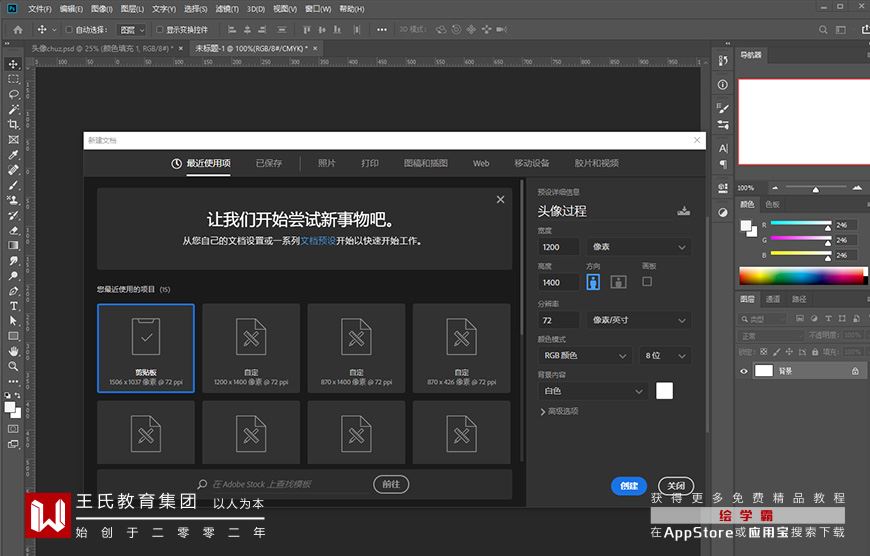Hide the 背景 layer with eye icon
The image size is (870, 556).
pyautogui.click(x=743, y=371)
